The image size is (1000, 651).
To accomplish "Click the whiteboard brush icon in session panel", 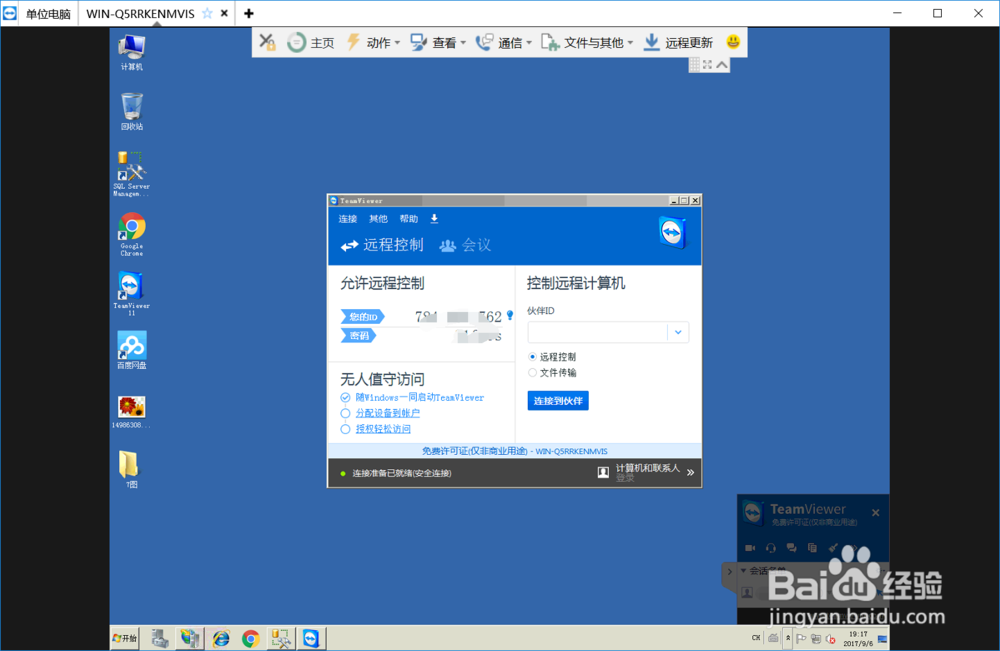I will point(833,548).
